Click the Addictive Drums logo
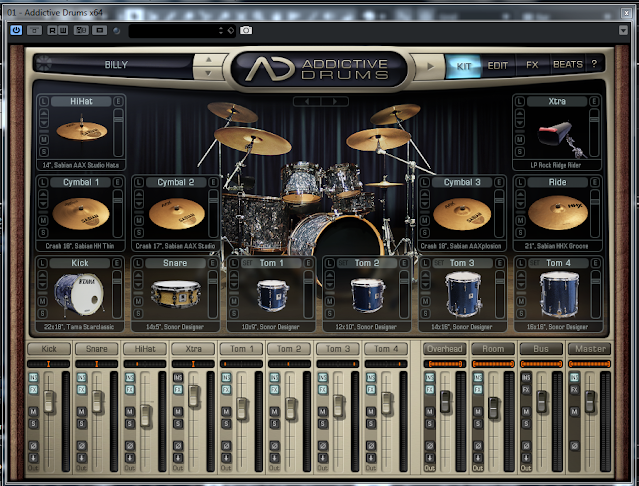This screenshot has height=486, width=639. click(318, 69)
